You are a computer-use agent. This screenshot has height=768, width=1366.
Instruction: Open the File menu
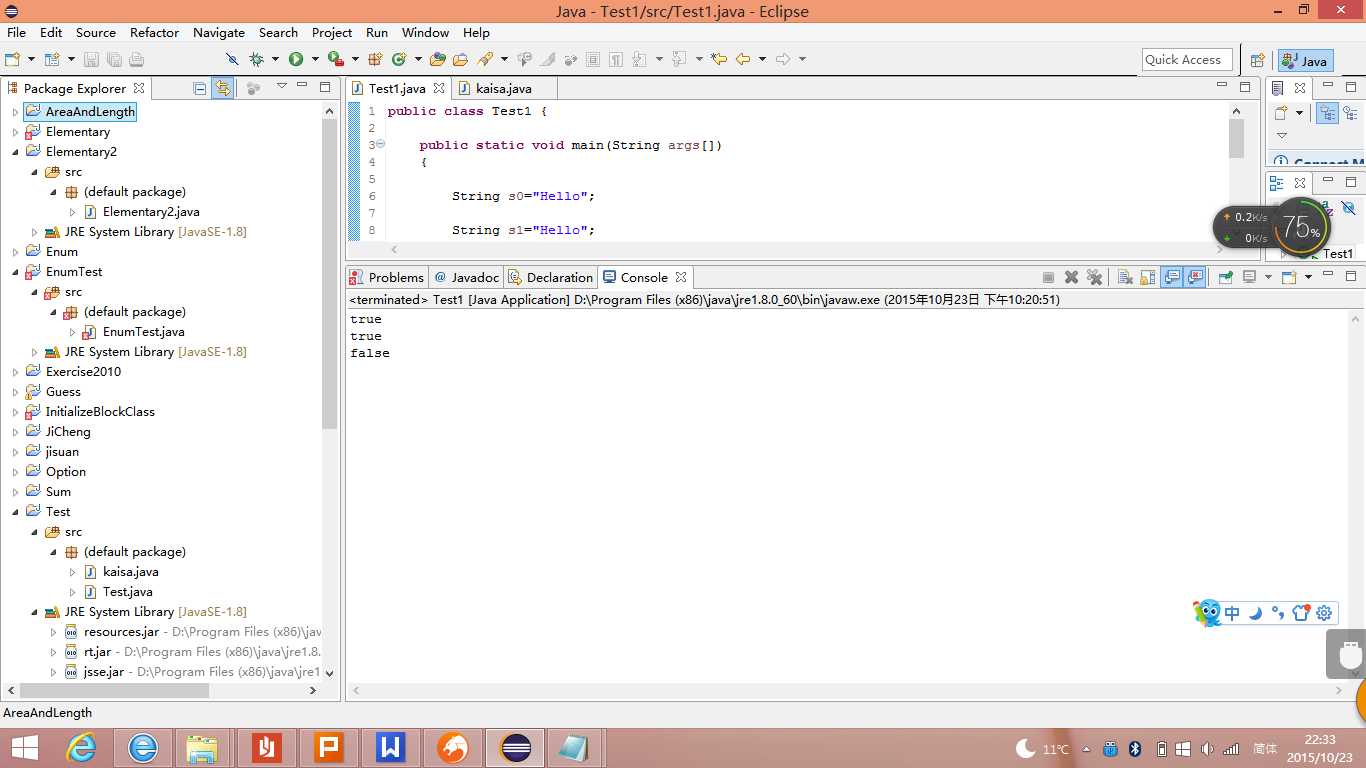(16, 33)
